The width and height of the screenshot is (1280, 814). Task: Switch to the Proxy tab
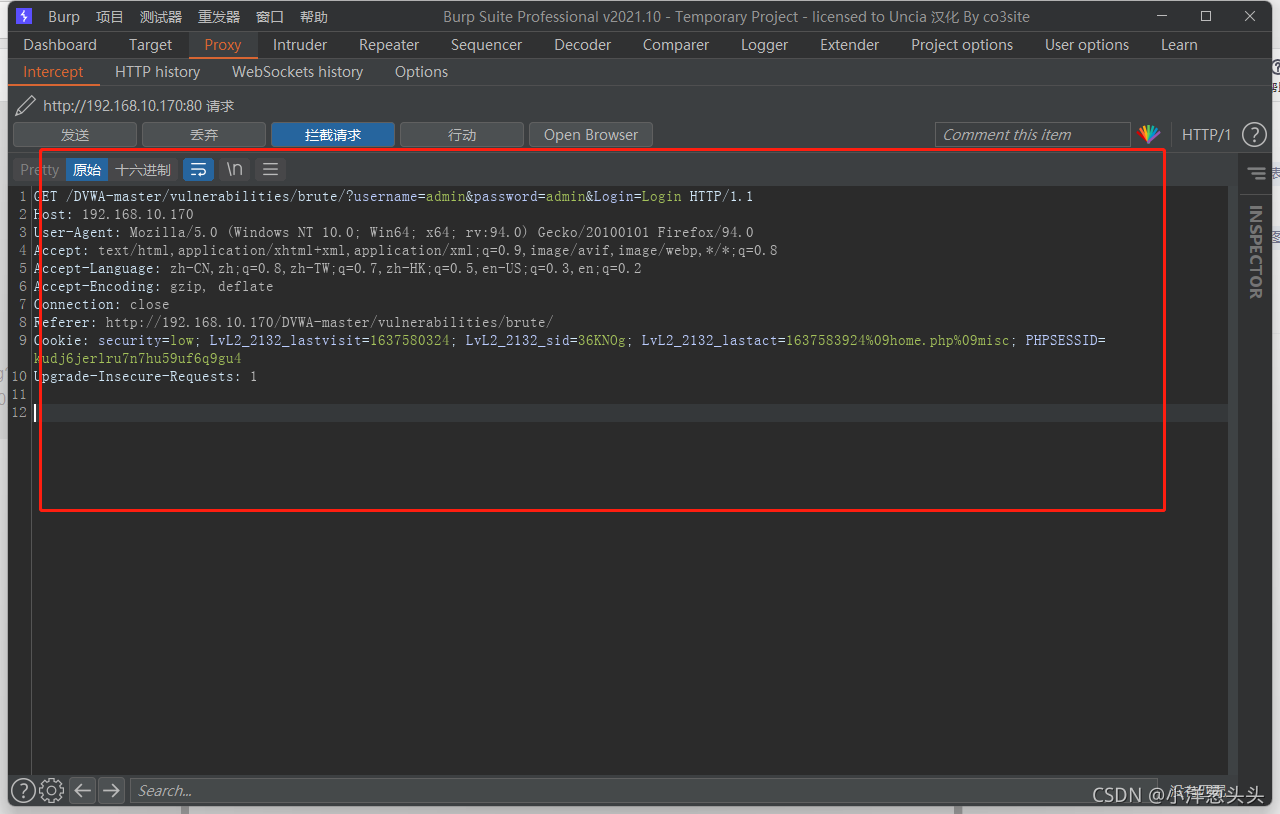coord(223,44)
